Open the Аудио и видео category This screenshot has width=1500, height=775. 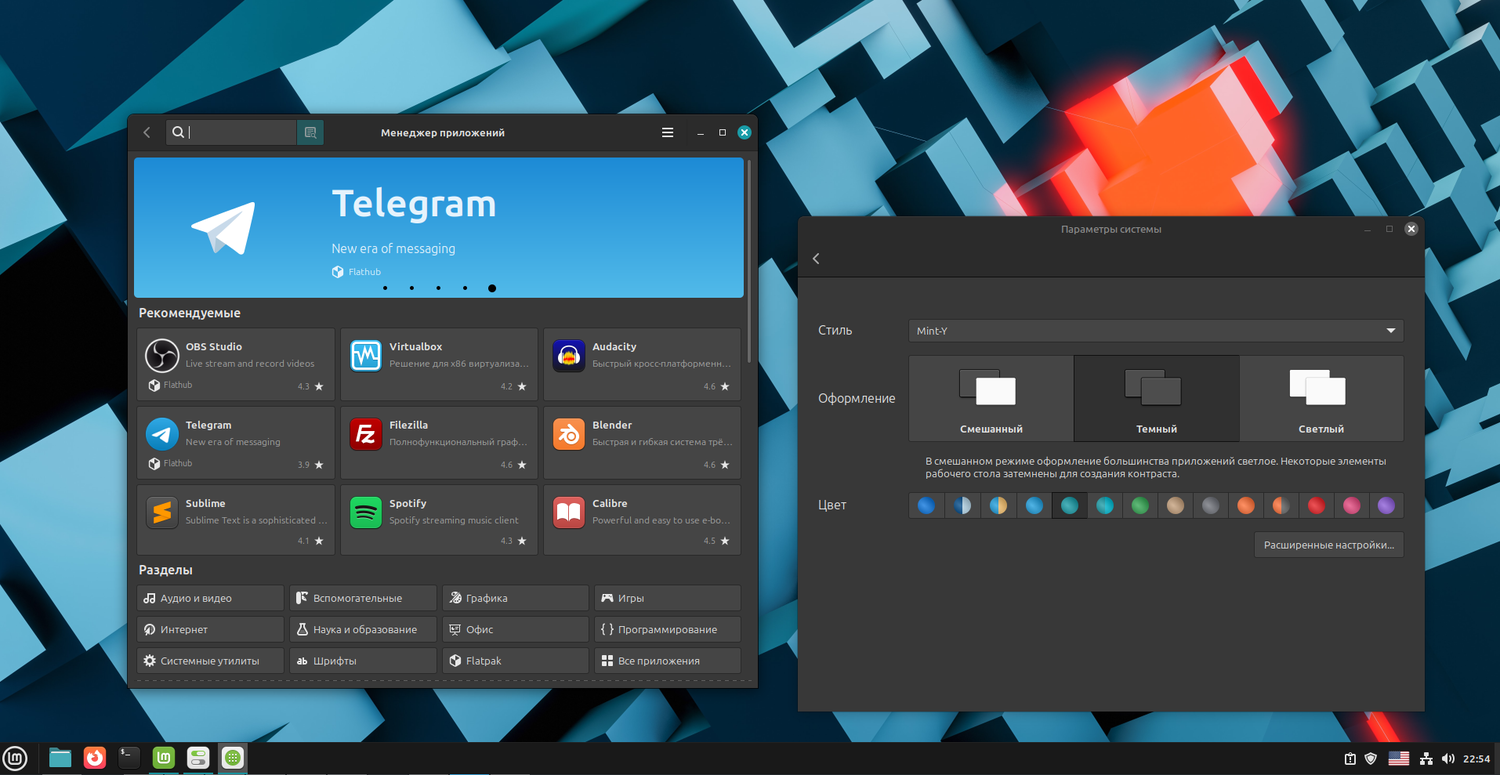coord(211,598)
